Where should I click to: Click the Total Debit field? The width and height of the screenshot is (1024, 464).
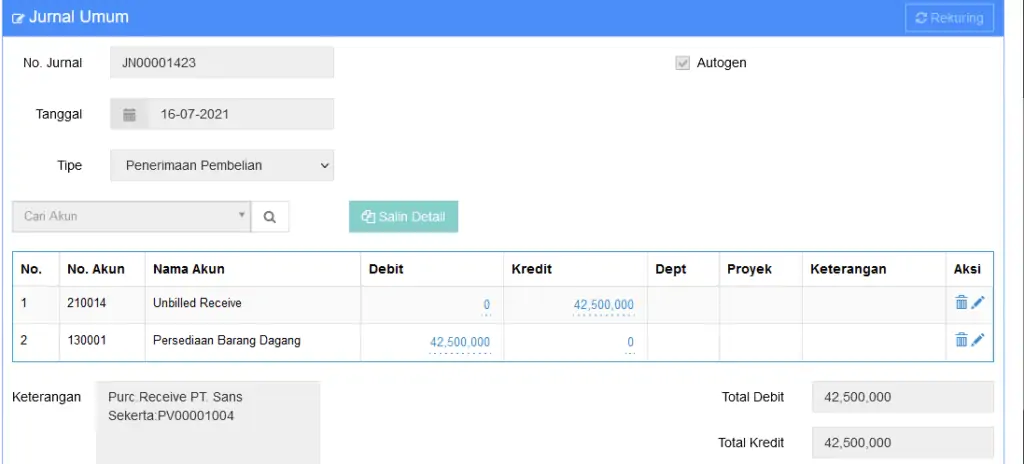pos(903,397)
